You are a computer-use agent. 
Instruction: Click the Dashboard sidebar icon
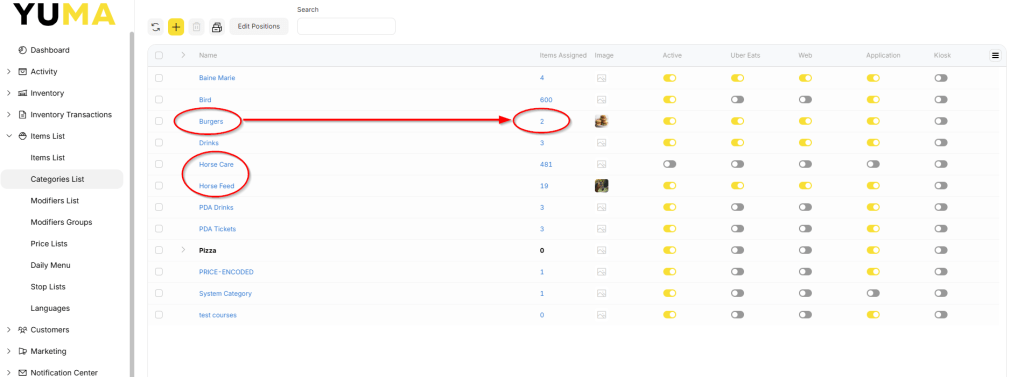pos(23,50)
